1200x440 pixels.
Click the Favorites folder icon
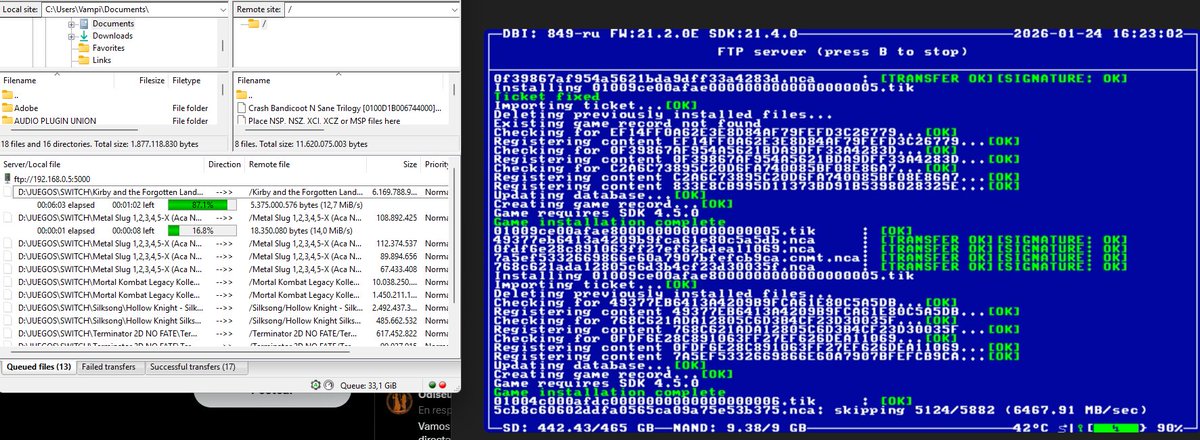(x=83, y=47)
